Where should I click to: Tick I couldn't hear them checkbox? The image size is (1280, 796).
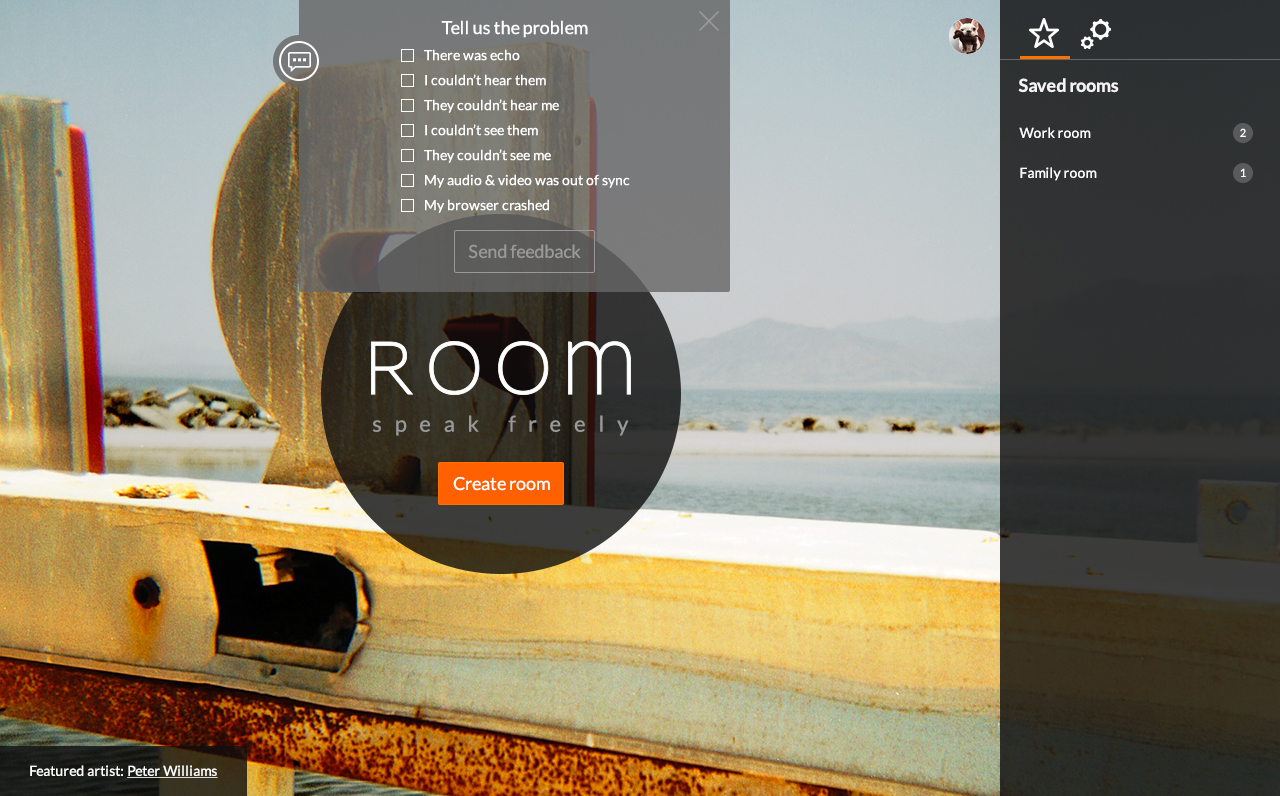pos(407,81)
